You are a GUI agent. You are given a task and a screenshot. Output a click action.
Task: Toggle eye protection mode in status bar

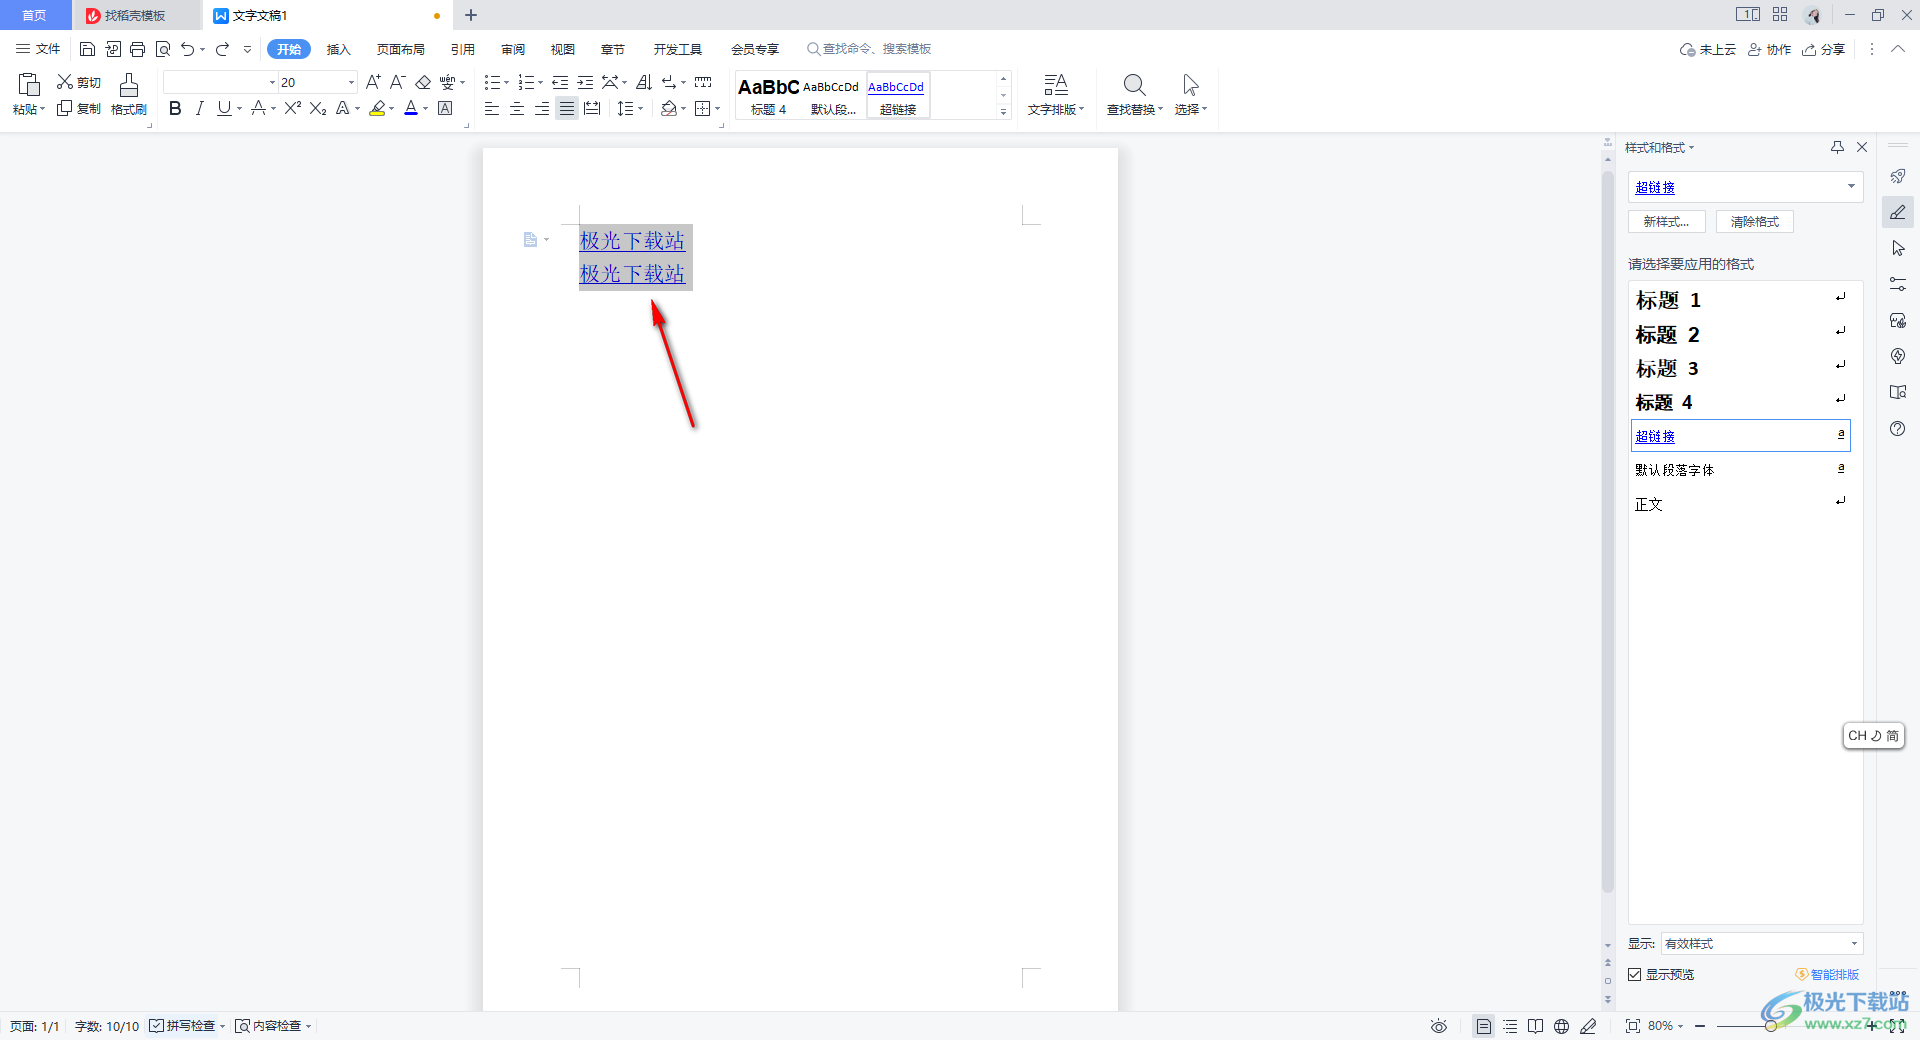point(1438,1026)
